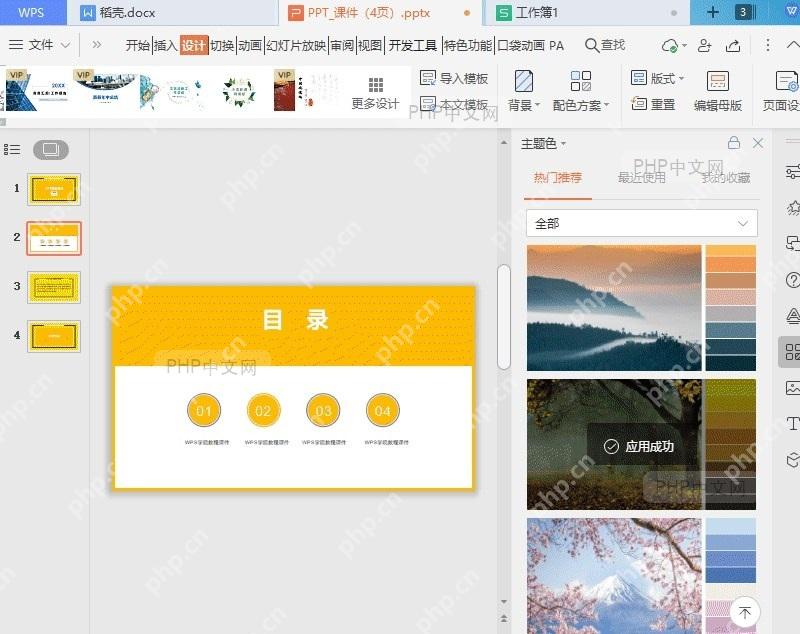Switch to the 插入 ribbon tab
Image resolution: width=800 pixels, height=634 pixels.
166,46
